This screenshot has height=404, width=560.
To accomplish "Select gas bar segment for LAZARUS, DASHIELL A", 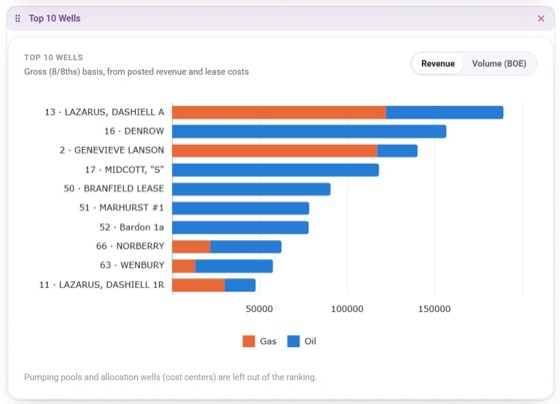I will point(279,112).
